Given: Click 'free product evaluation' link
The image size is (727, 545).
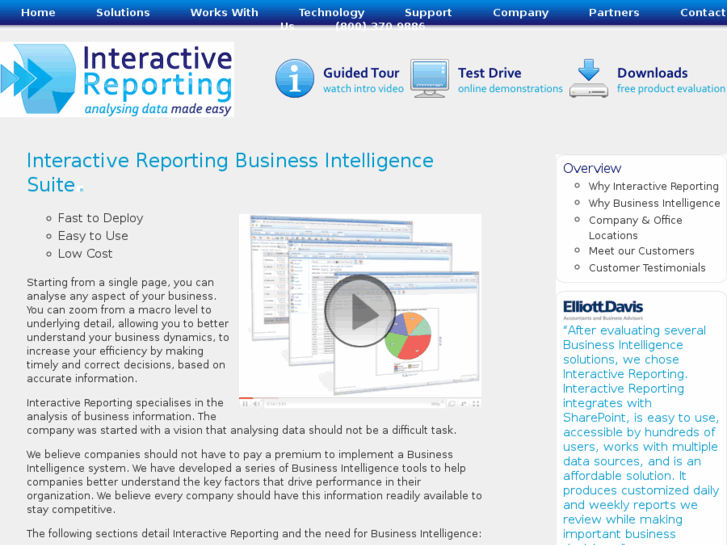Looking at the screenshot, I should click(x=671, y=89).
